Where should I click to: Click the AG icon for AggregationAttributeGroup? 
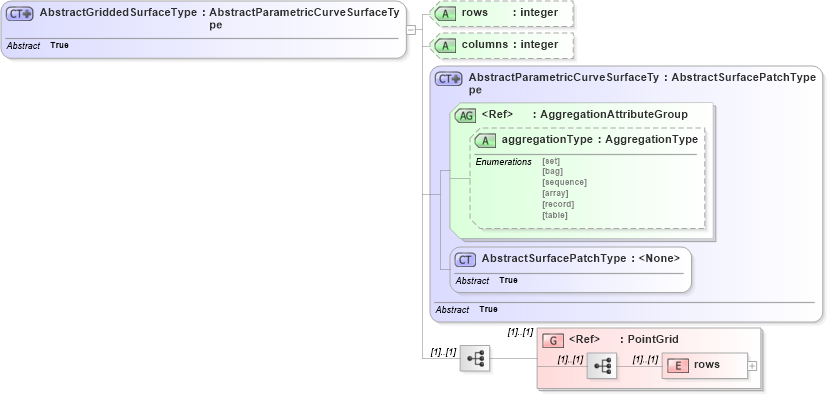(465, 116)
